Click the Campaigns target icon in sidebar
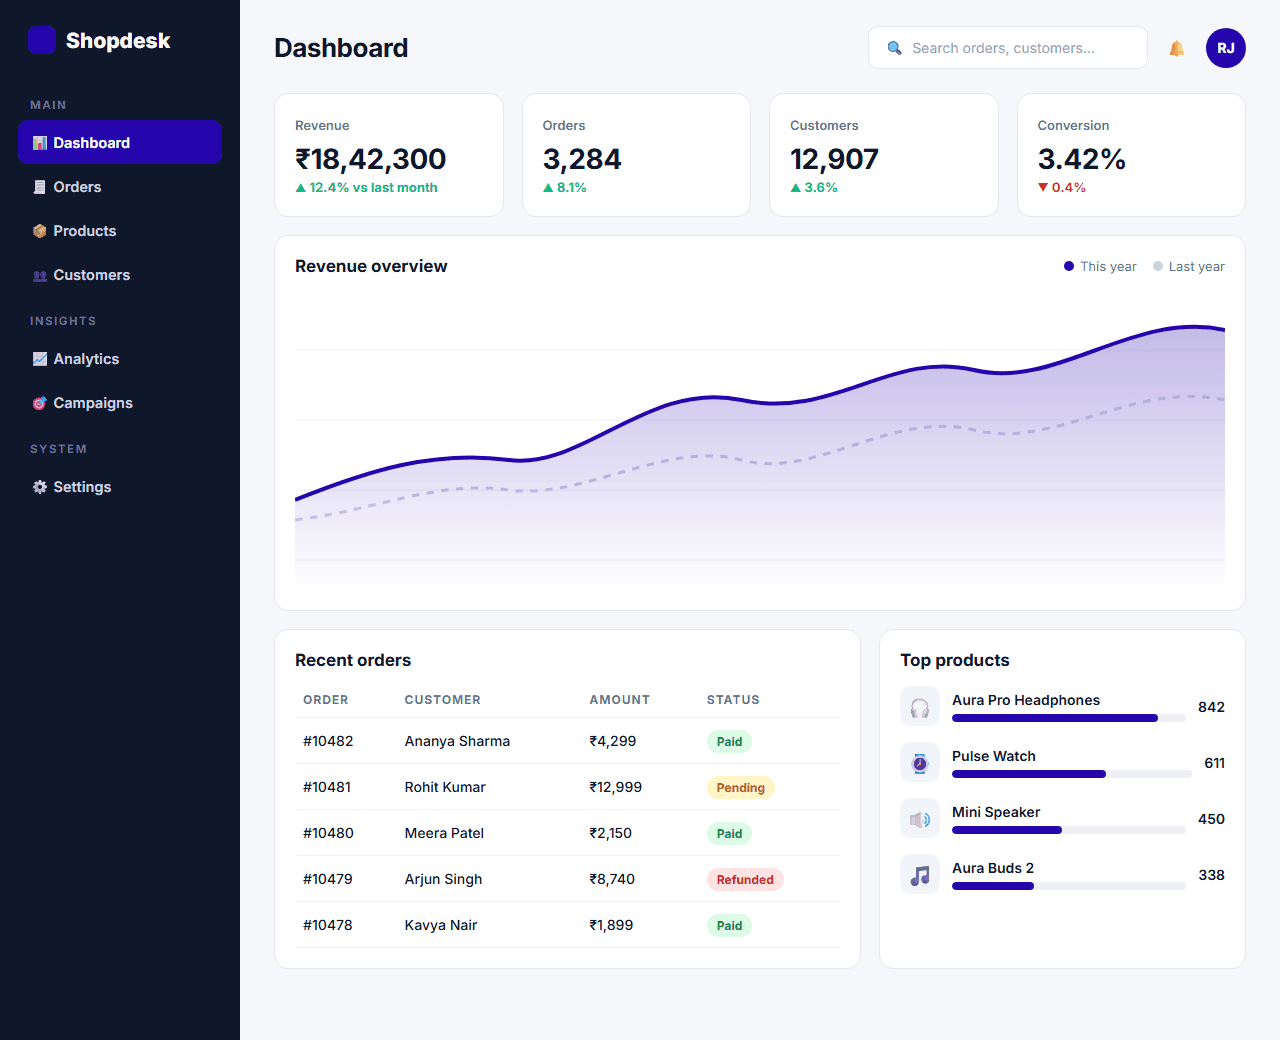 point(40,403)
